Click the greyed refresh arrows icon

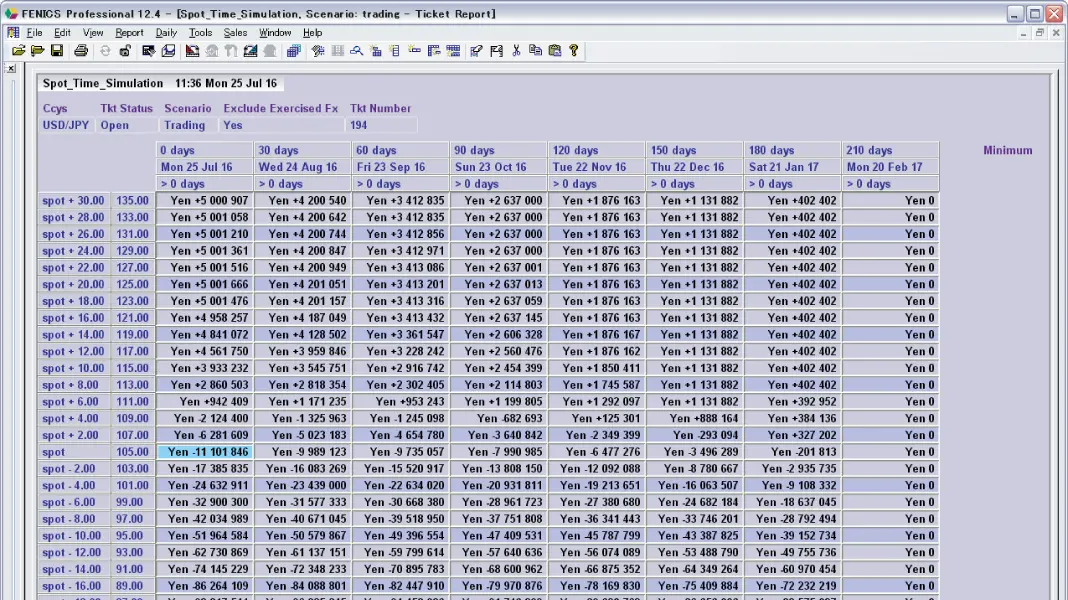click(105, 50)
